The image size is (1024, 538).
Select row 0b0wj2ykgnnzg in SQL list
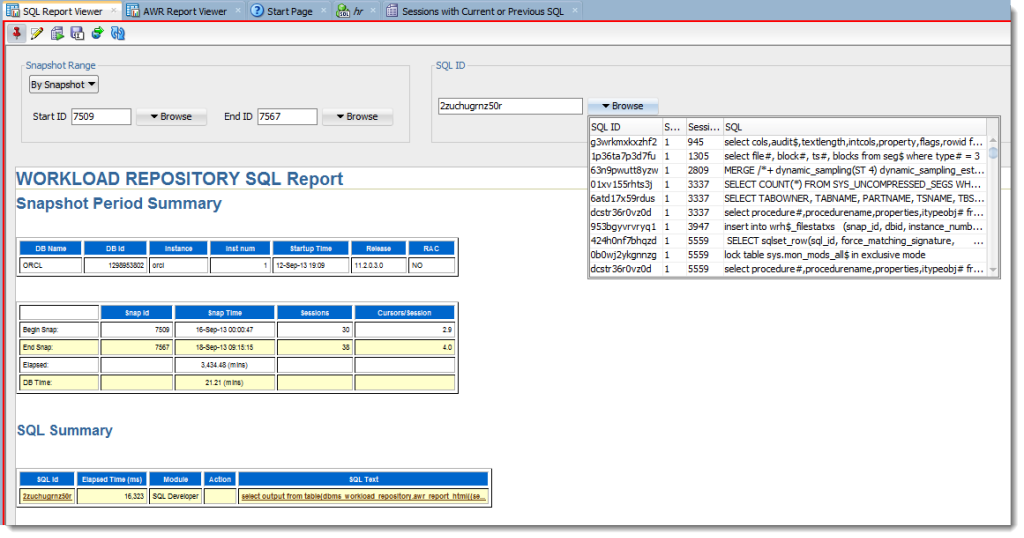click(x=788, y=255)
